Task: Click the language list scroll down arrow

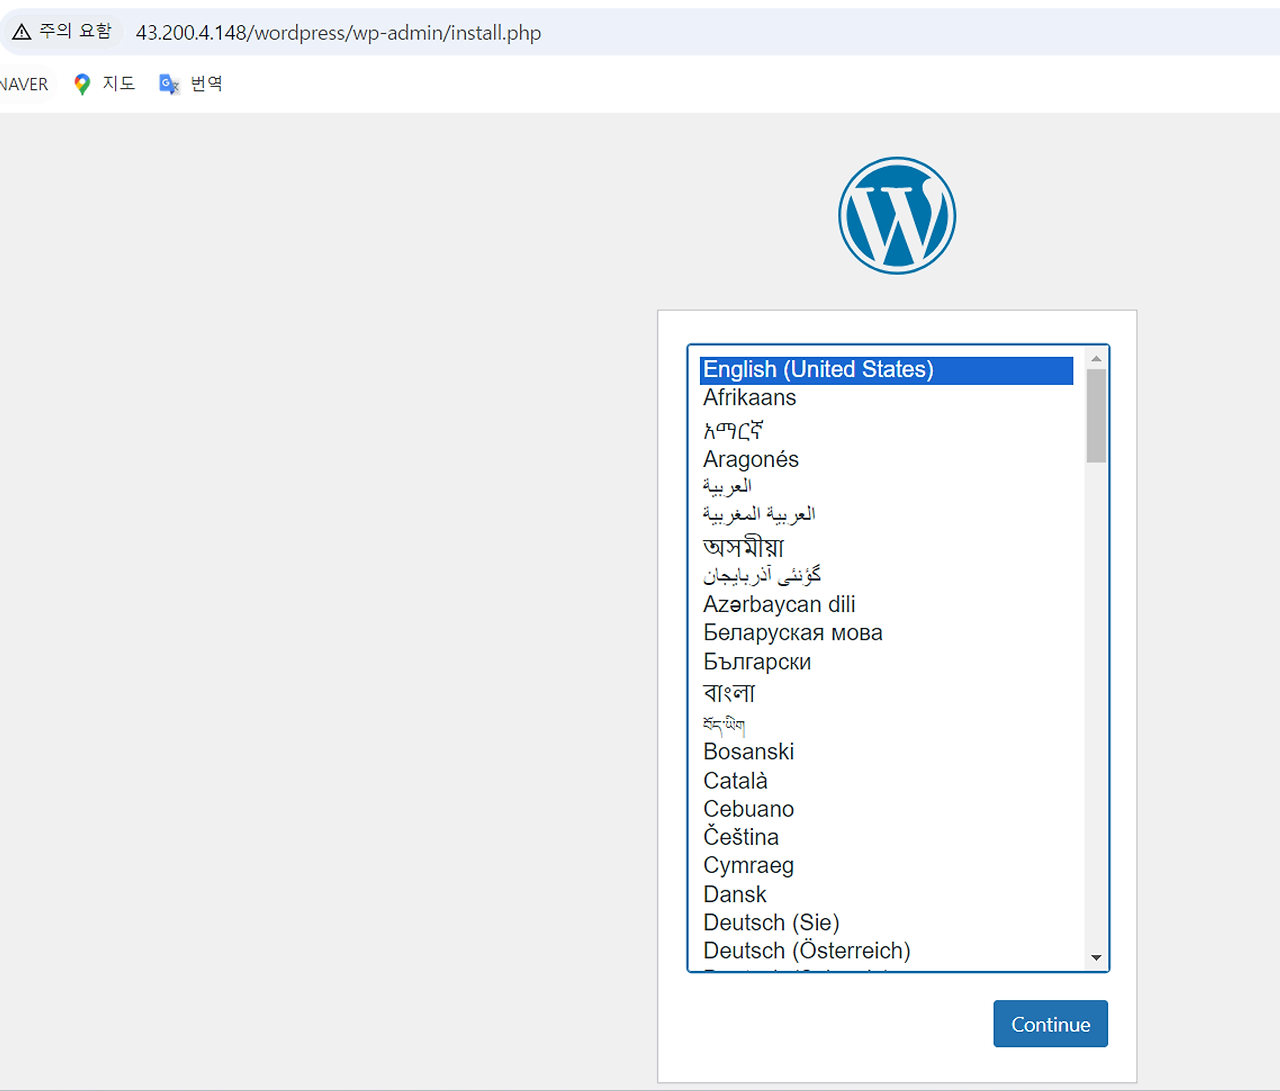Action: pos(1096,958)
